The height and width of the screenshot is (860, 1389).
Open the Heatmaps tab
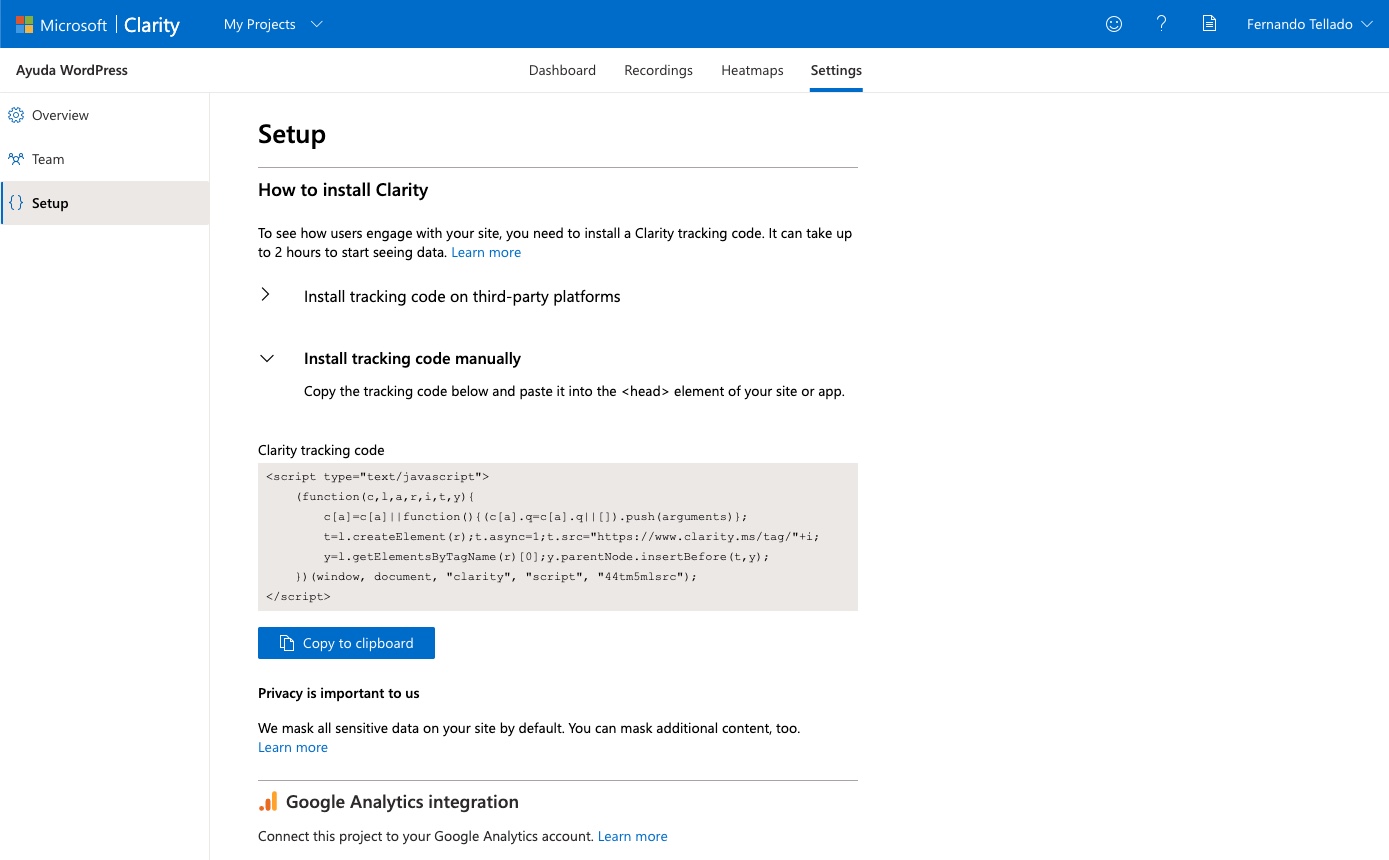point(752,70)
